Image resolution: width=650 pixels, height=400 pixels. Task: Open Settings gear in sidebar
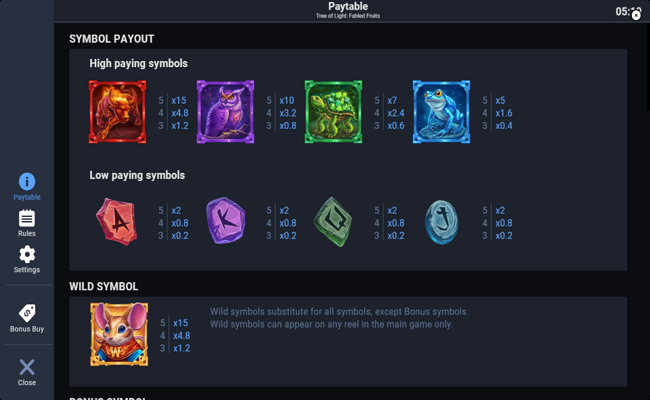coord(27,254)
